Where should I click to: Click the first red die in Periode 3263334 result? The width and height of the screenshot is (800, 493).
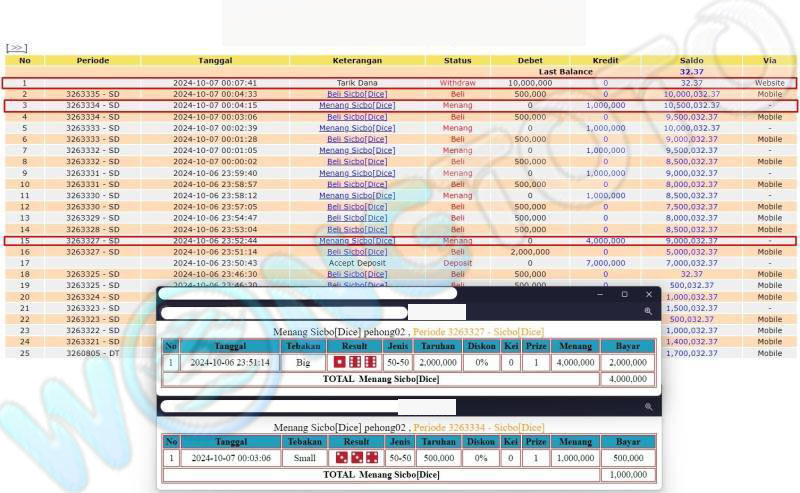340,457
